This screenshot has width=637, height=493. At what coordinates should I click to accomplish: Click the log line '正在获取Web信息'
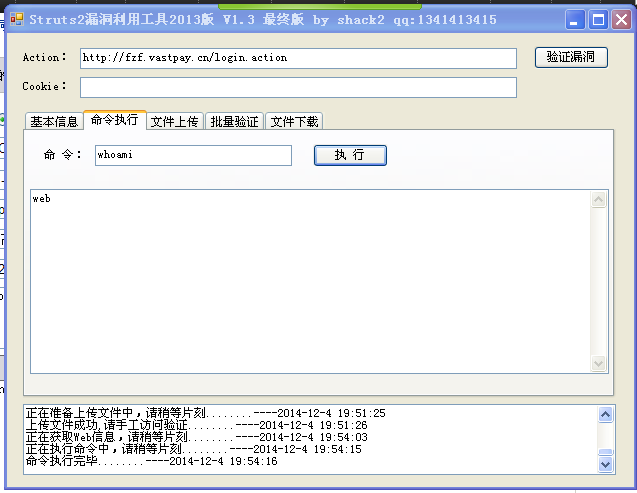(x=197, y=437)
